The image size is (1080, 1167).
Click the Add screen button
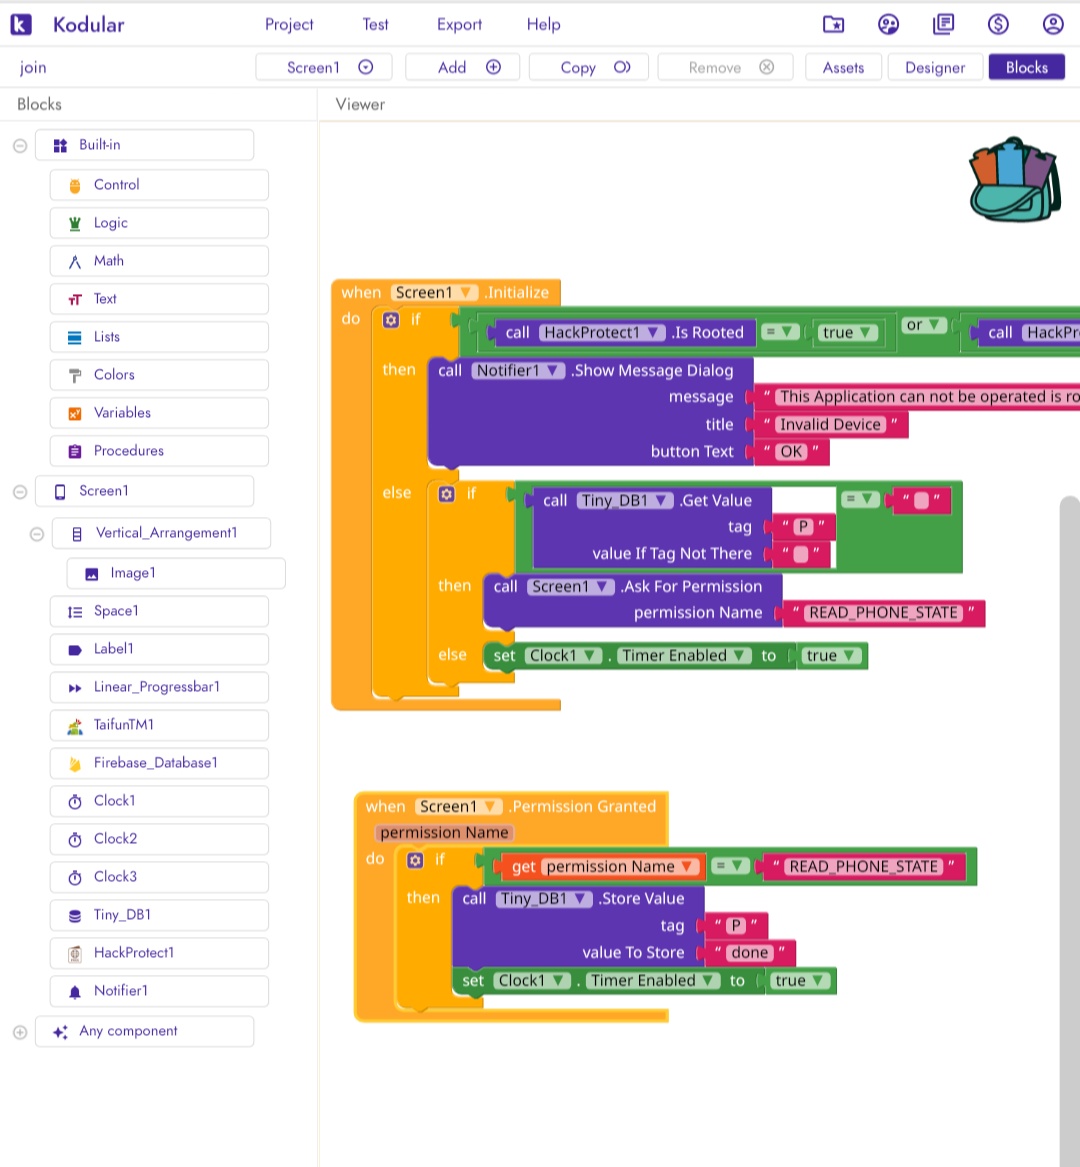[x=462, y=67]
